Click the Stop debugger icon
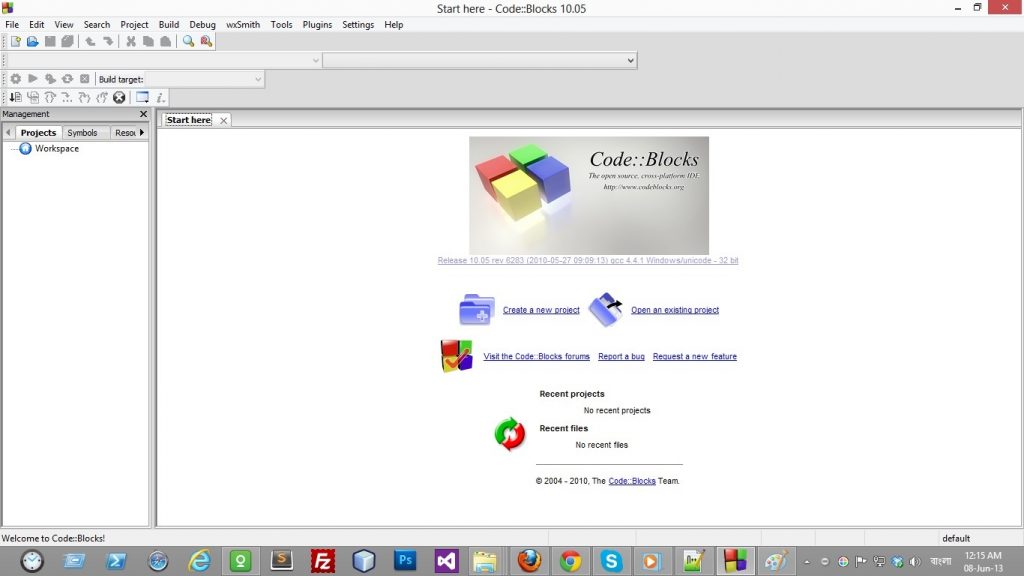The image size is (1024, 576). (118, 97)
